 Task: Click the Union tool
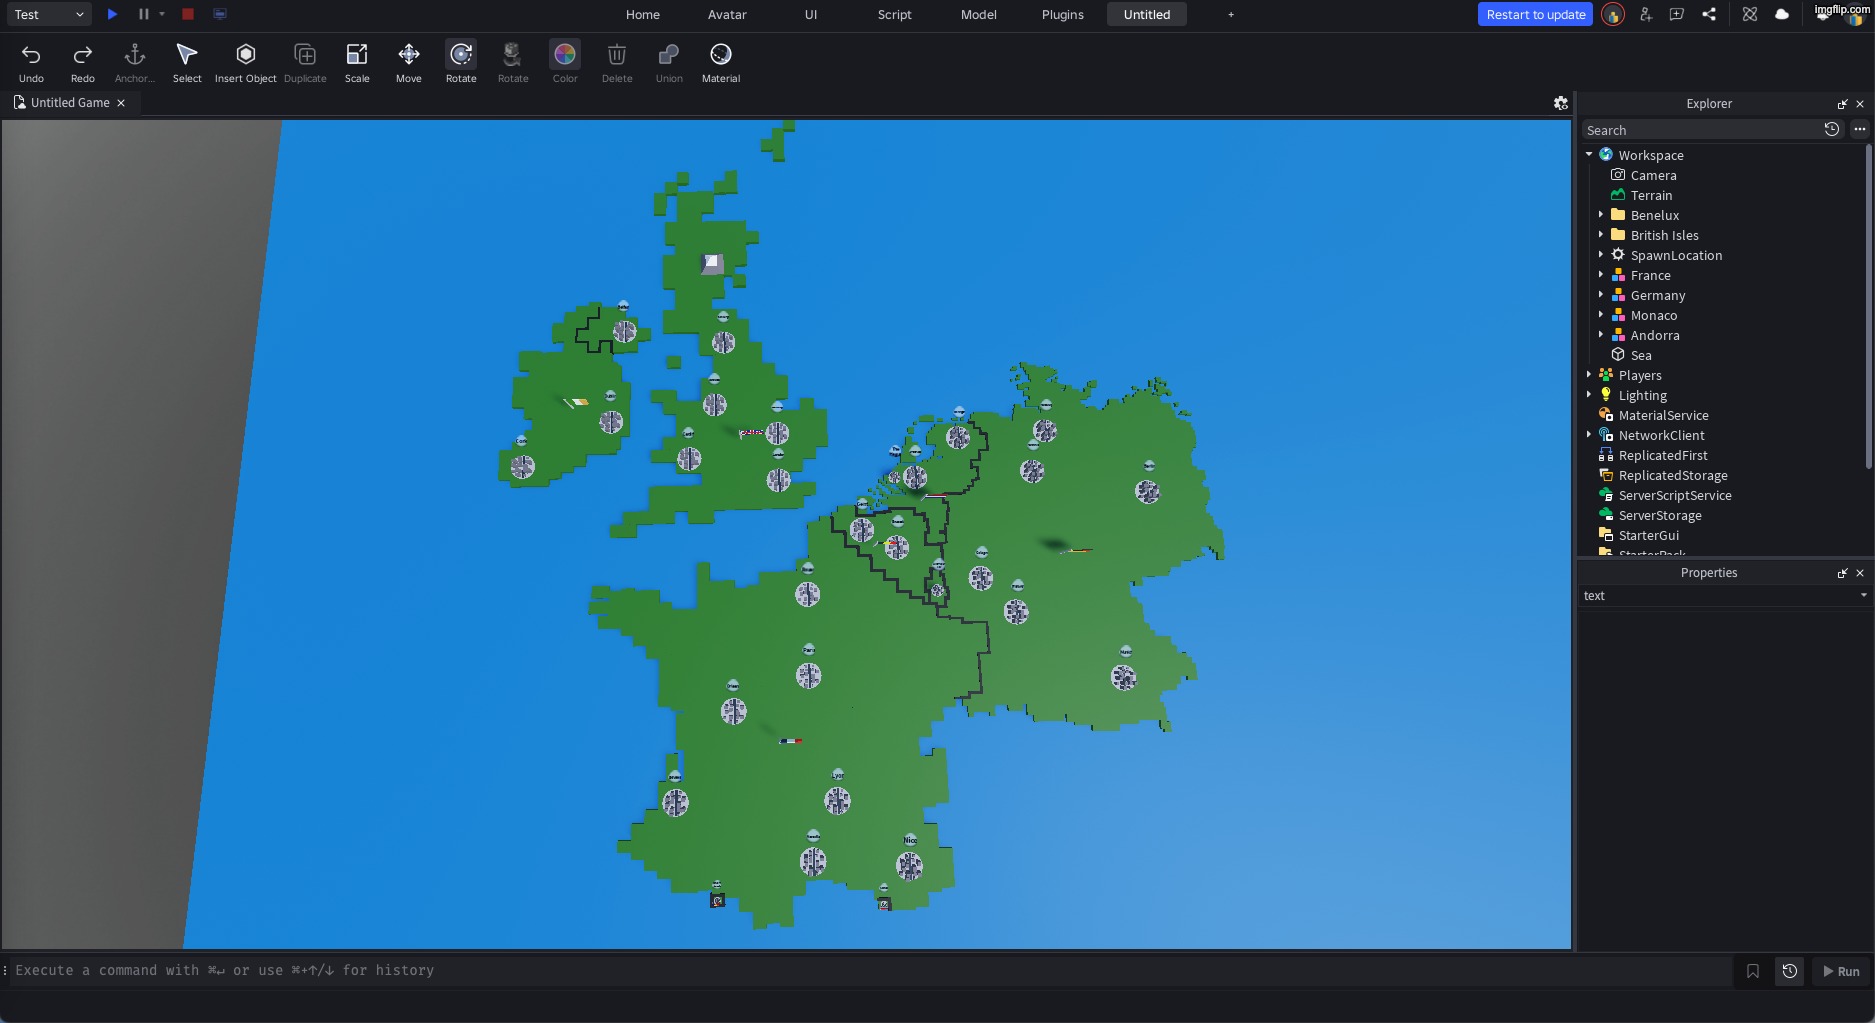(x=669, y=63)
